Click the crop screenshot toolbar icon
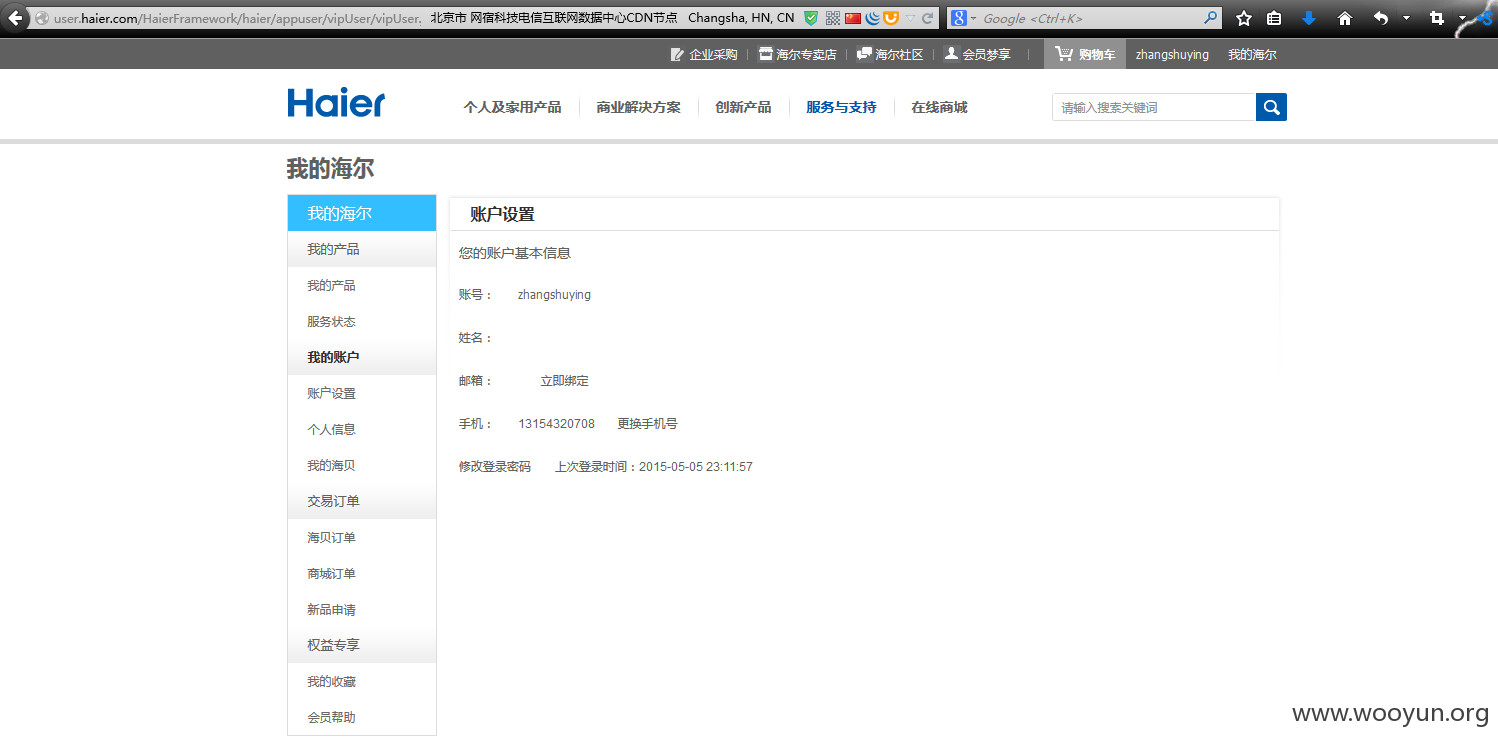Image resolution: width=1498 pixels, height=742 pixels. click(x=1437, y=18)
